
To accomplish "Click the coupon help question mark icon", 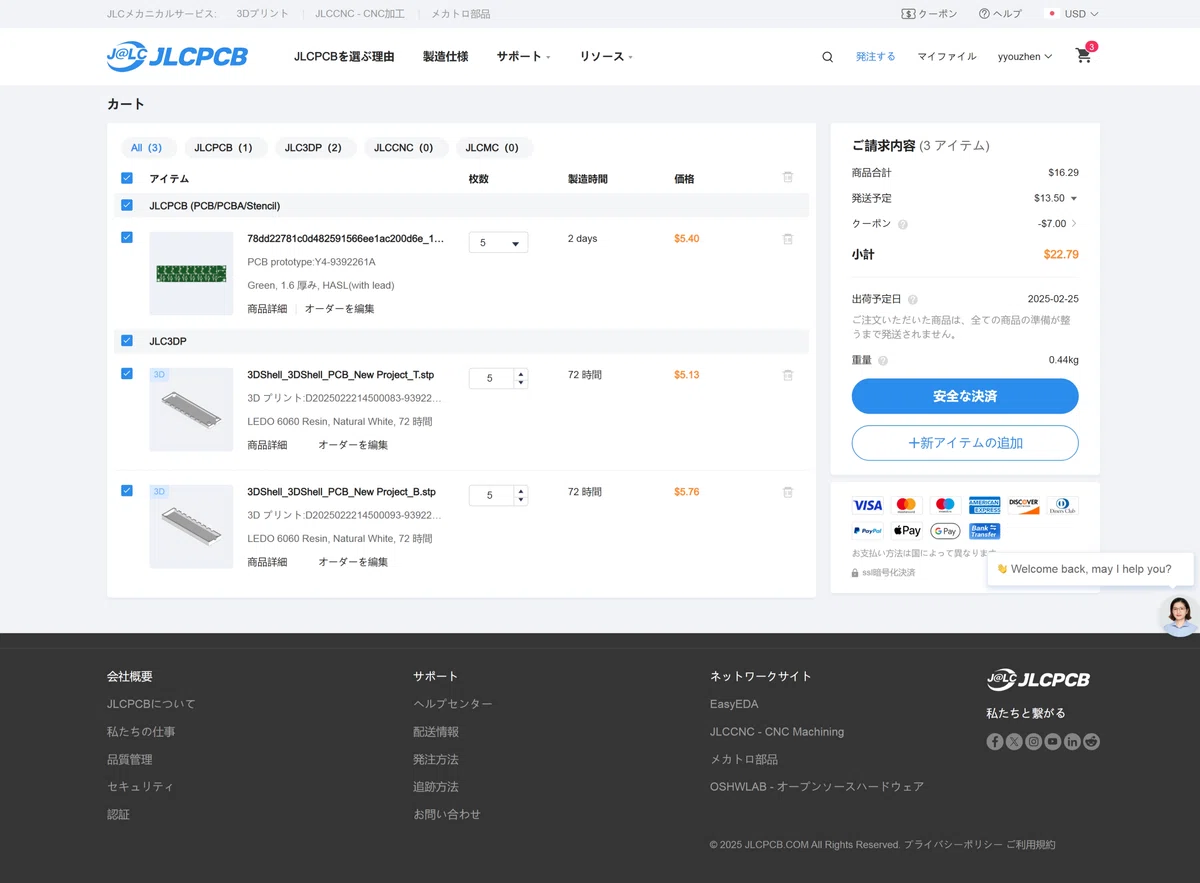I will tap(903, 225).
